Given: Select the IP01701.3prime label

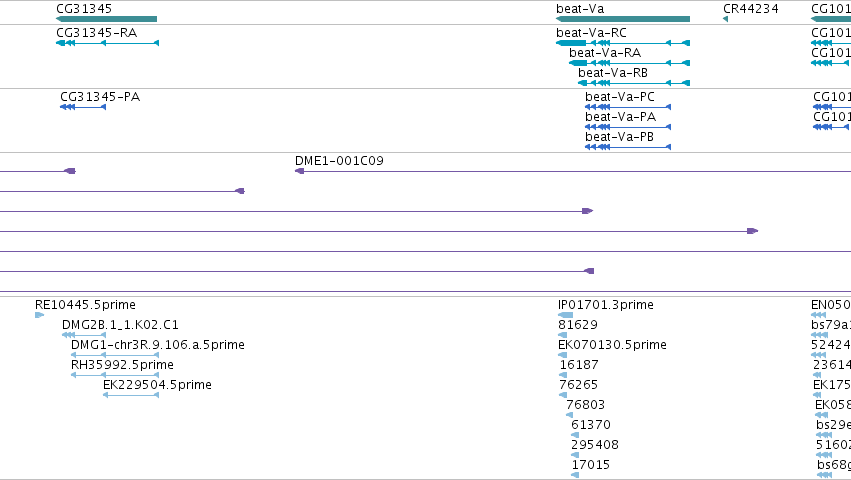Looking at the screenshot, I should 606,305.
